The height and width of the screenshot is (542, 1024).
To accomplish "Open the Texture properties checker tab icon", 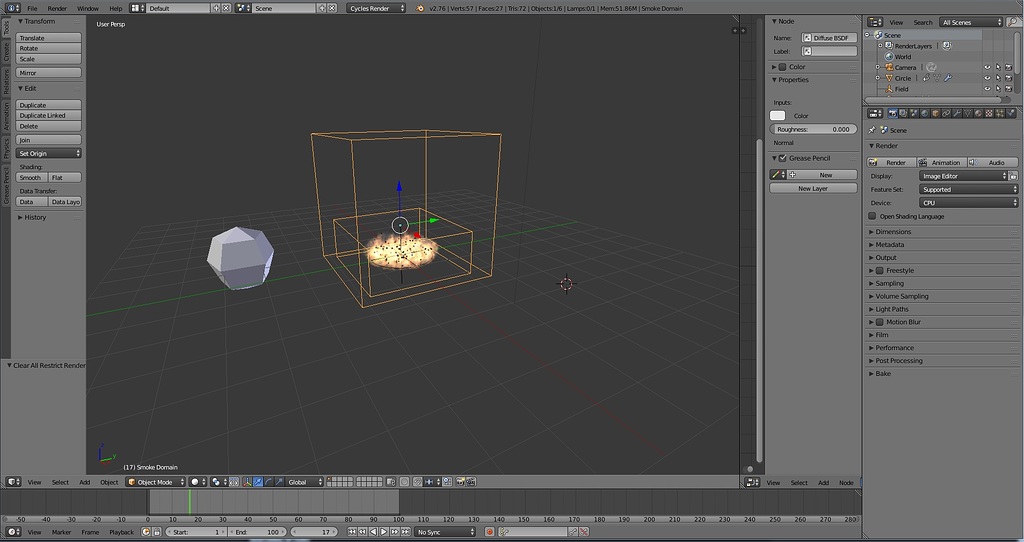I will tap(989, 113).
